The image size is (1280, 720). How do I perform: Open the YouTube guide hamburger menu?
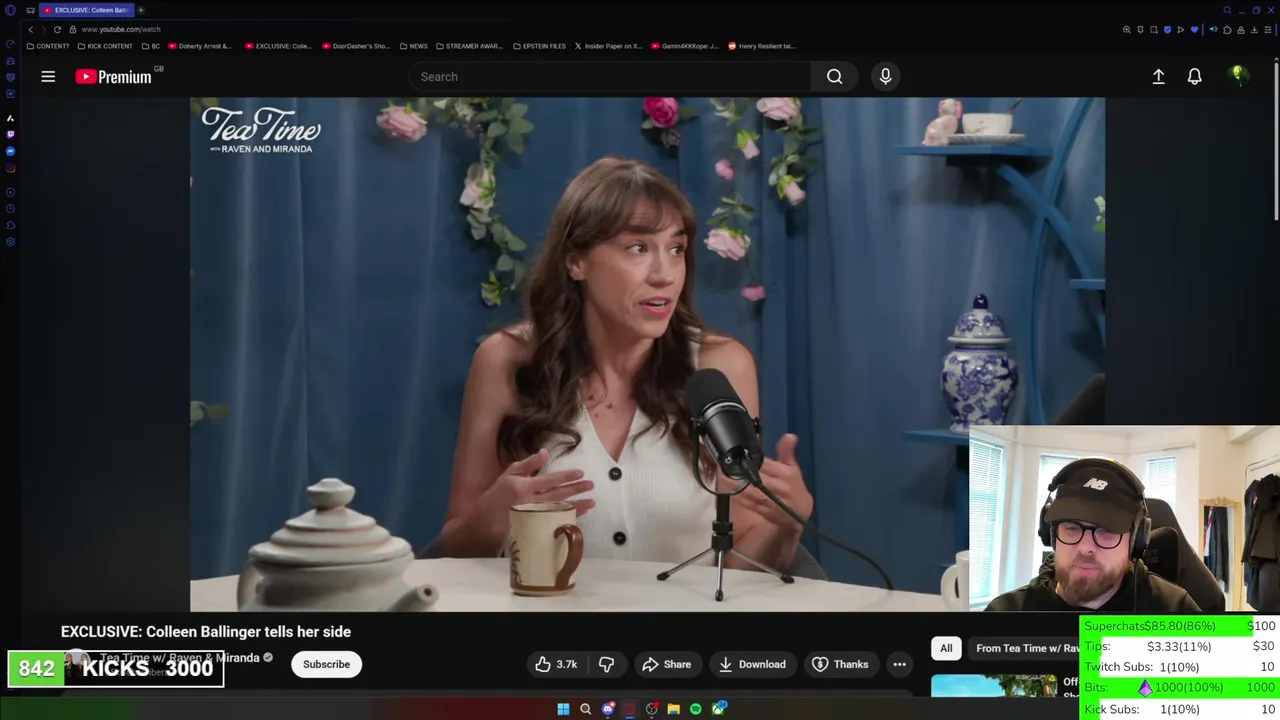[x=48, y=76]
